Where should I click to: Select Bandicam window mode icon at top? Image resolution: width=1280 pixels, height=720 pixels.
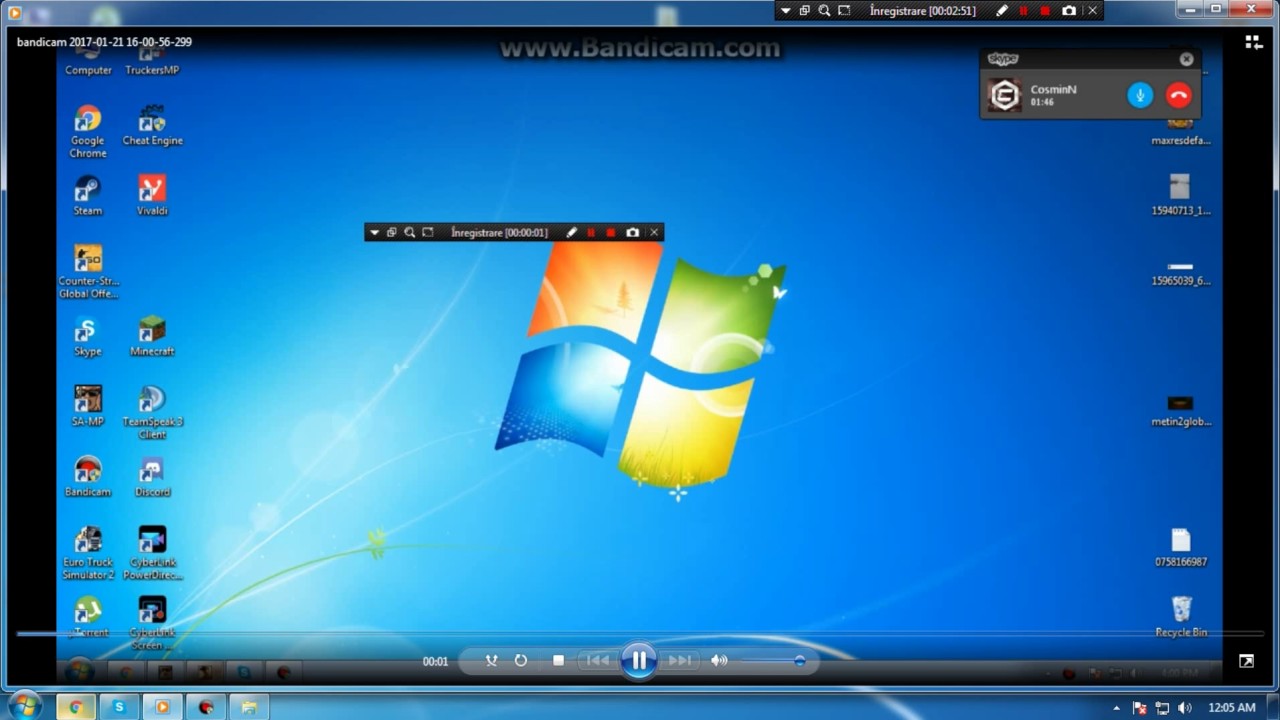coord(805,11)
